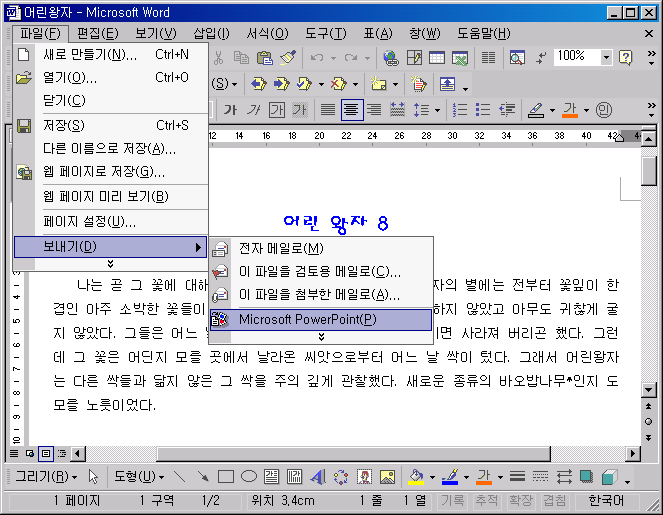
Task: Open the highlight color dropdown arrow
Action: 552,110
